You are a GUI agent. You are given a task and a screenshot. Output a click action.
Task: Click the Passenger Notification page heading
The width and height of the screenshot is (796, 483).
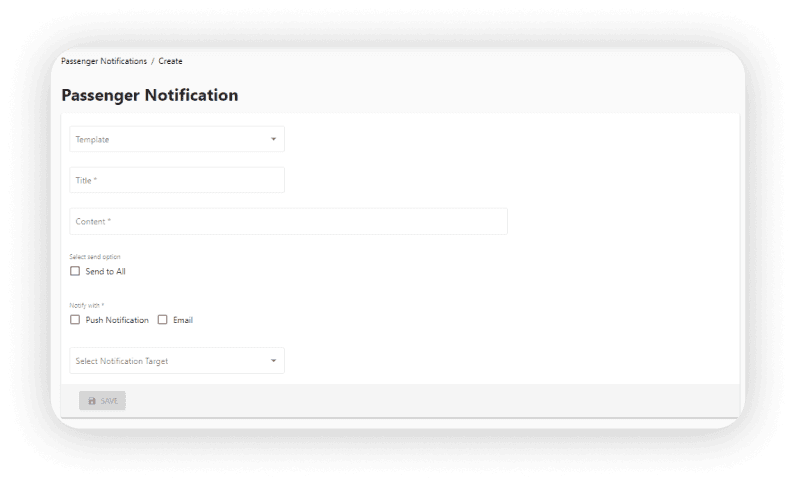pos(150,95)
